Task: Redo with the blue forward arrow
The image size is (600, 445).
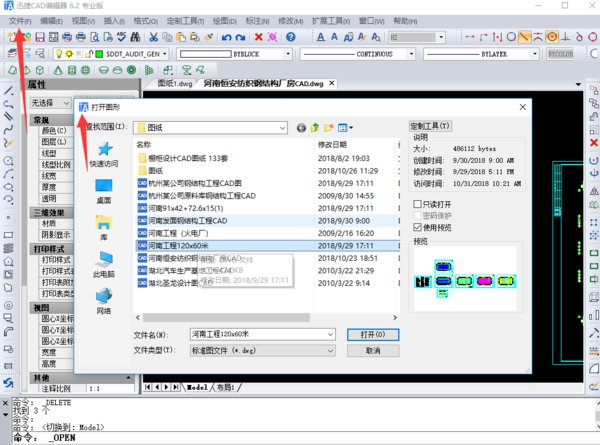Action: pyautogui.click(x=240, y=37)
